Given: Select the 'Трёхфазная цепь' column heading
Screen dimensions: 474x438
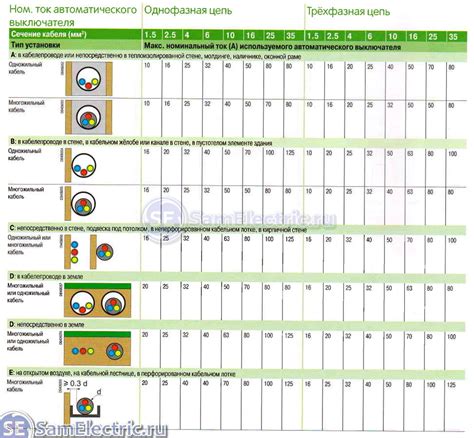Looking at the screenshot, I should pos(348,12).
